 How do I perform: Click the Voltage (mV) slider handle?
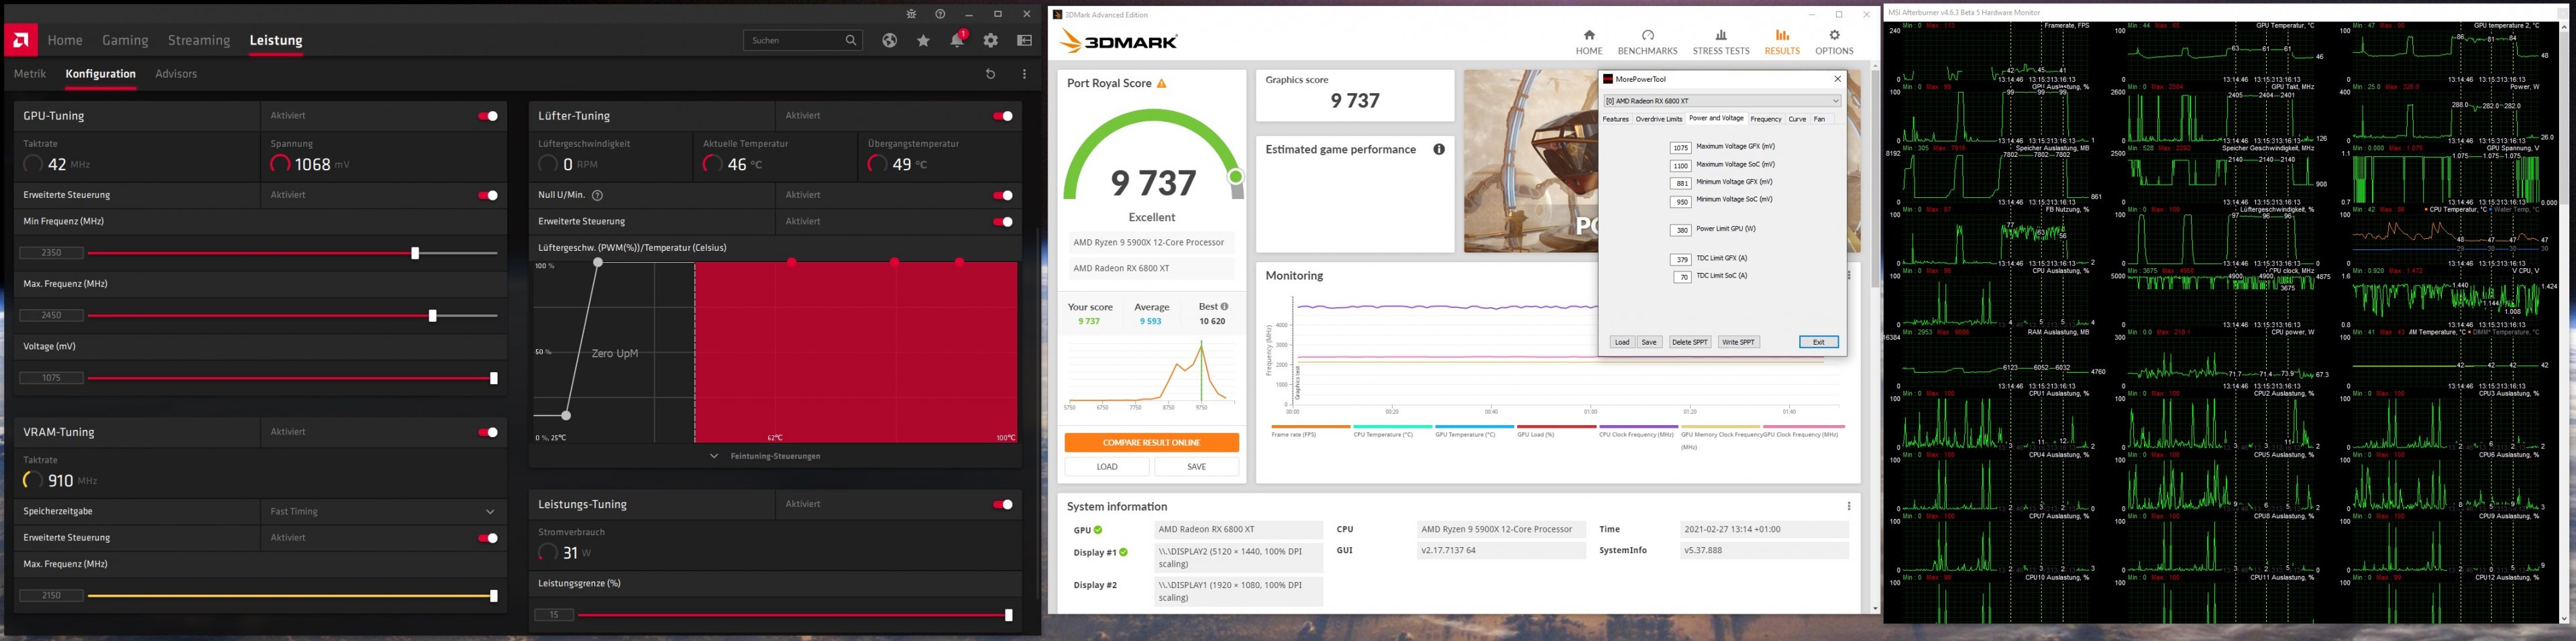pyautogui.click(x=493, y=378)
